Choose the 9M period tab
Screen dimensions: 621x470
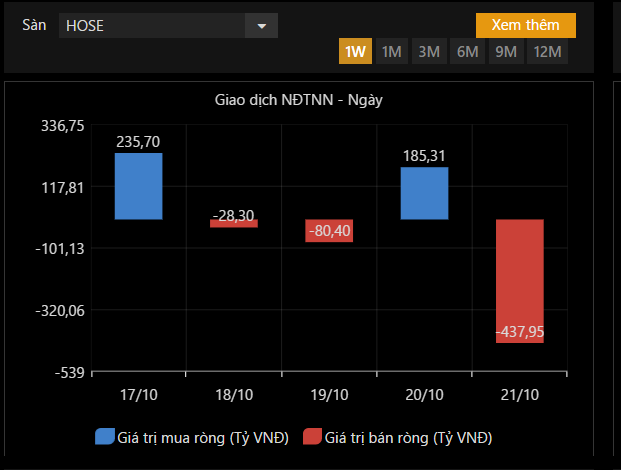point(505,52)
